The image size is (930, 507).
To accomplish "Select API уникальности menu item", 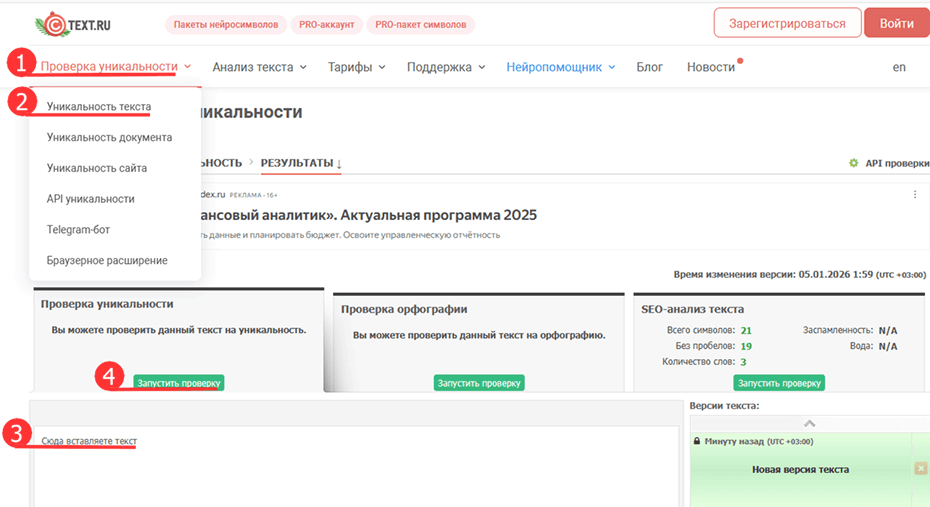I will click(91, 199).
